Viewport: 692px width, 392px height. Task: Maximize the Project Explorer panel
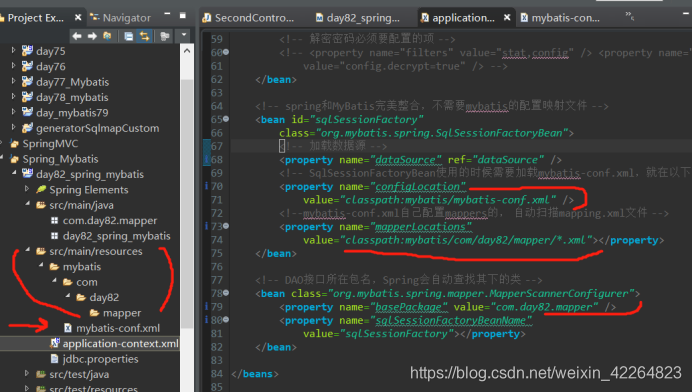coord(183,15)
